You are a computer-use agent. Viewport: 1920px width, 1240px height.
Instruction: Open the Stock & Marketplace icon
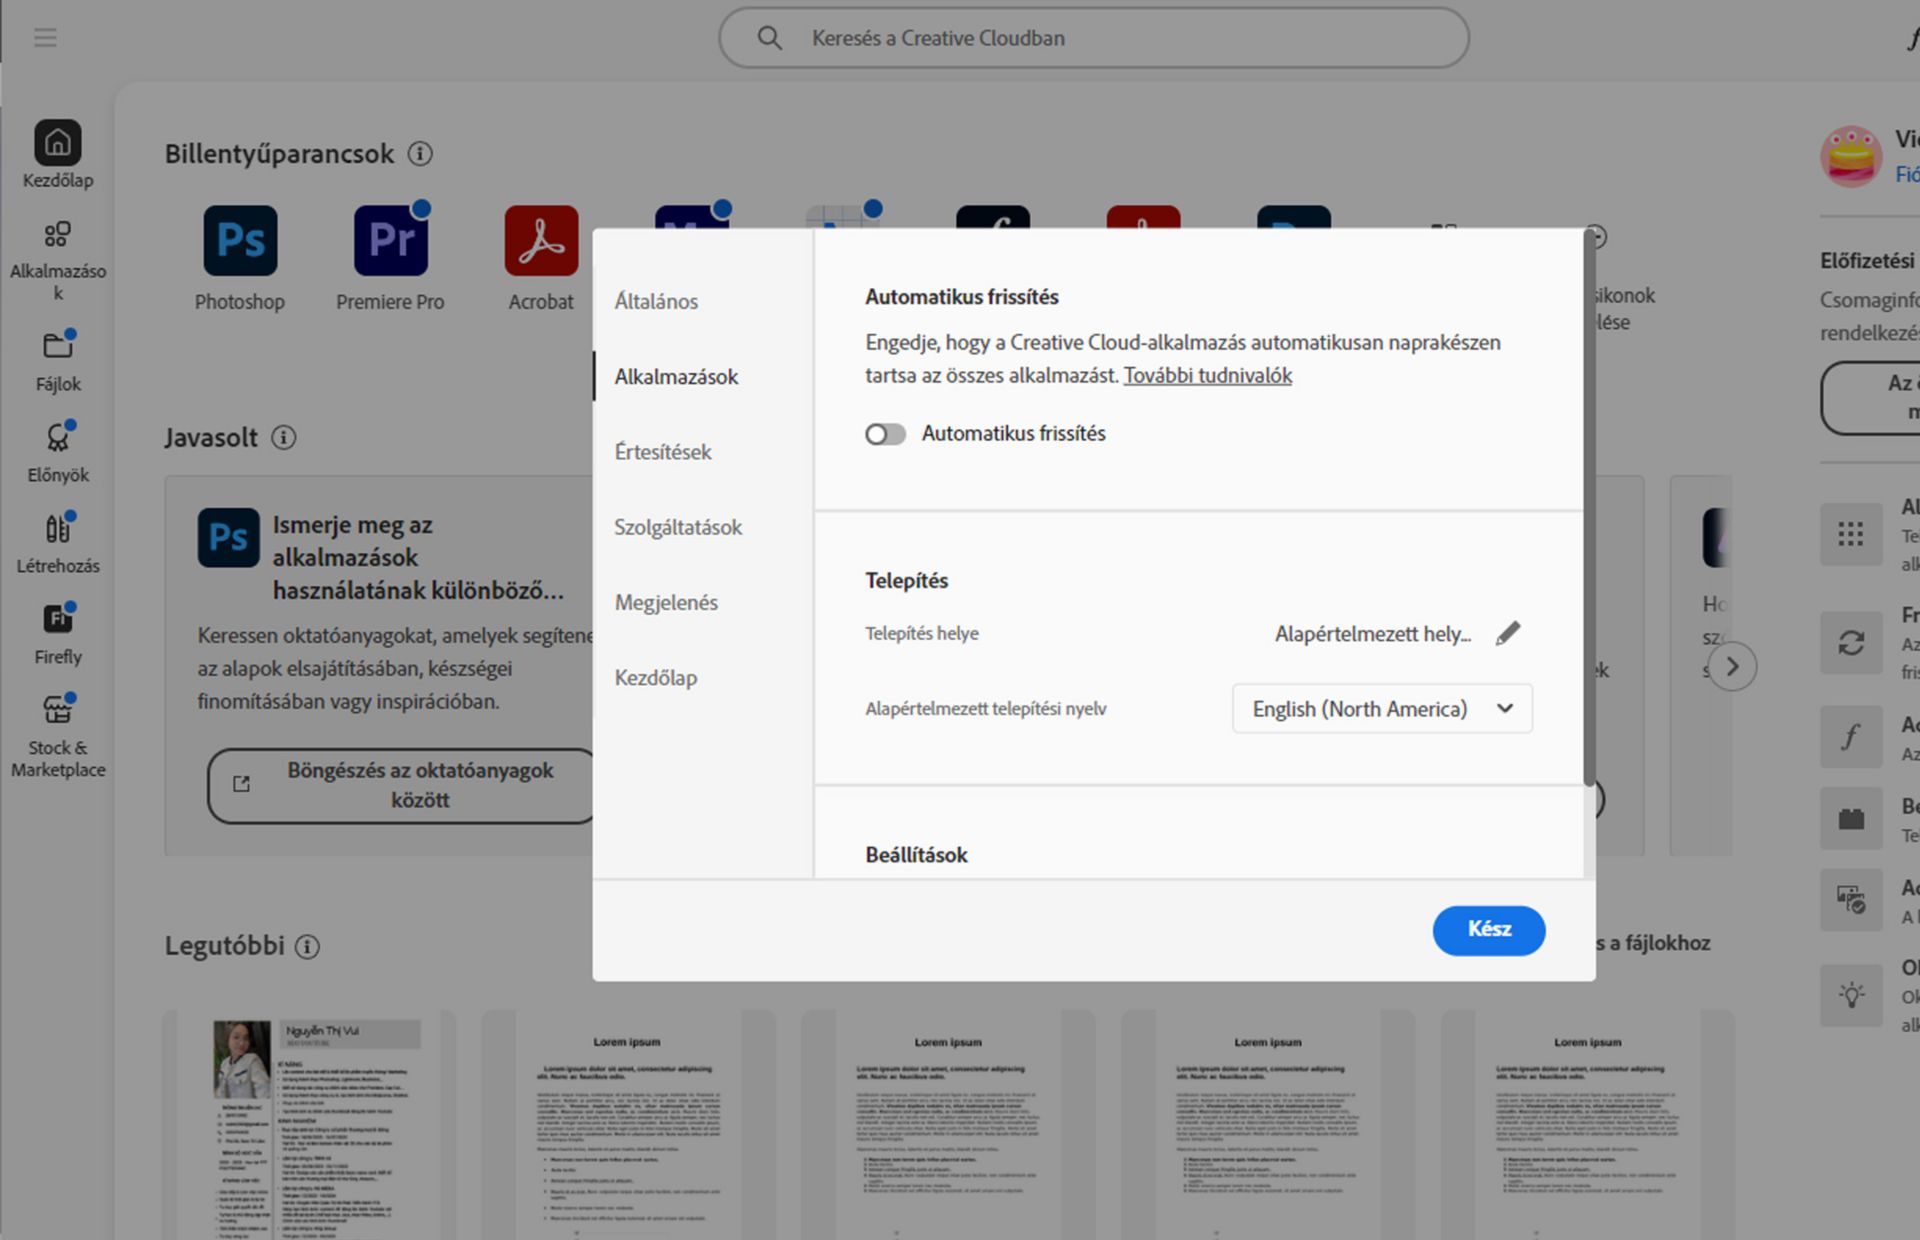57,710
